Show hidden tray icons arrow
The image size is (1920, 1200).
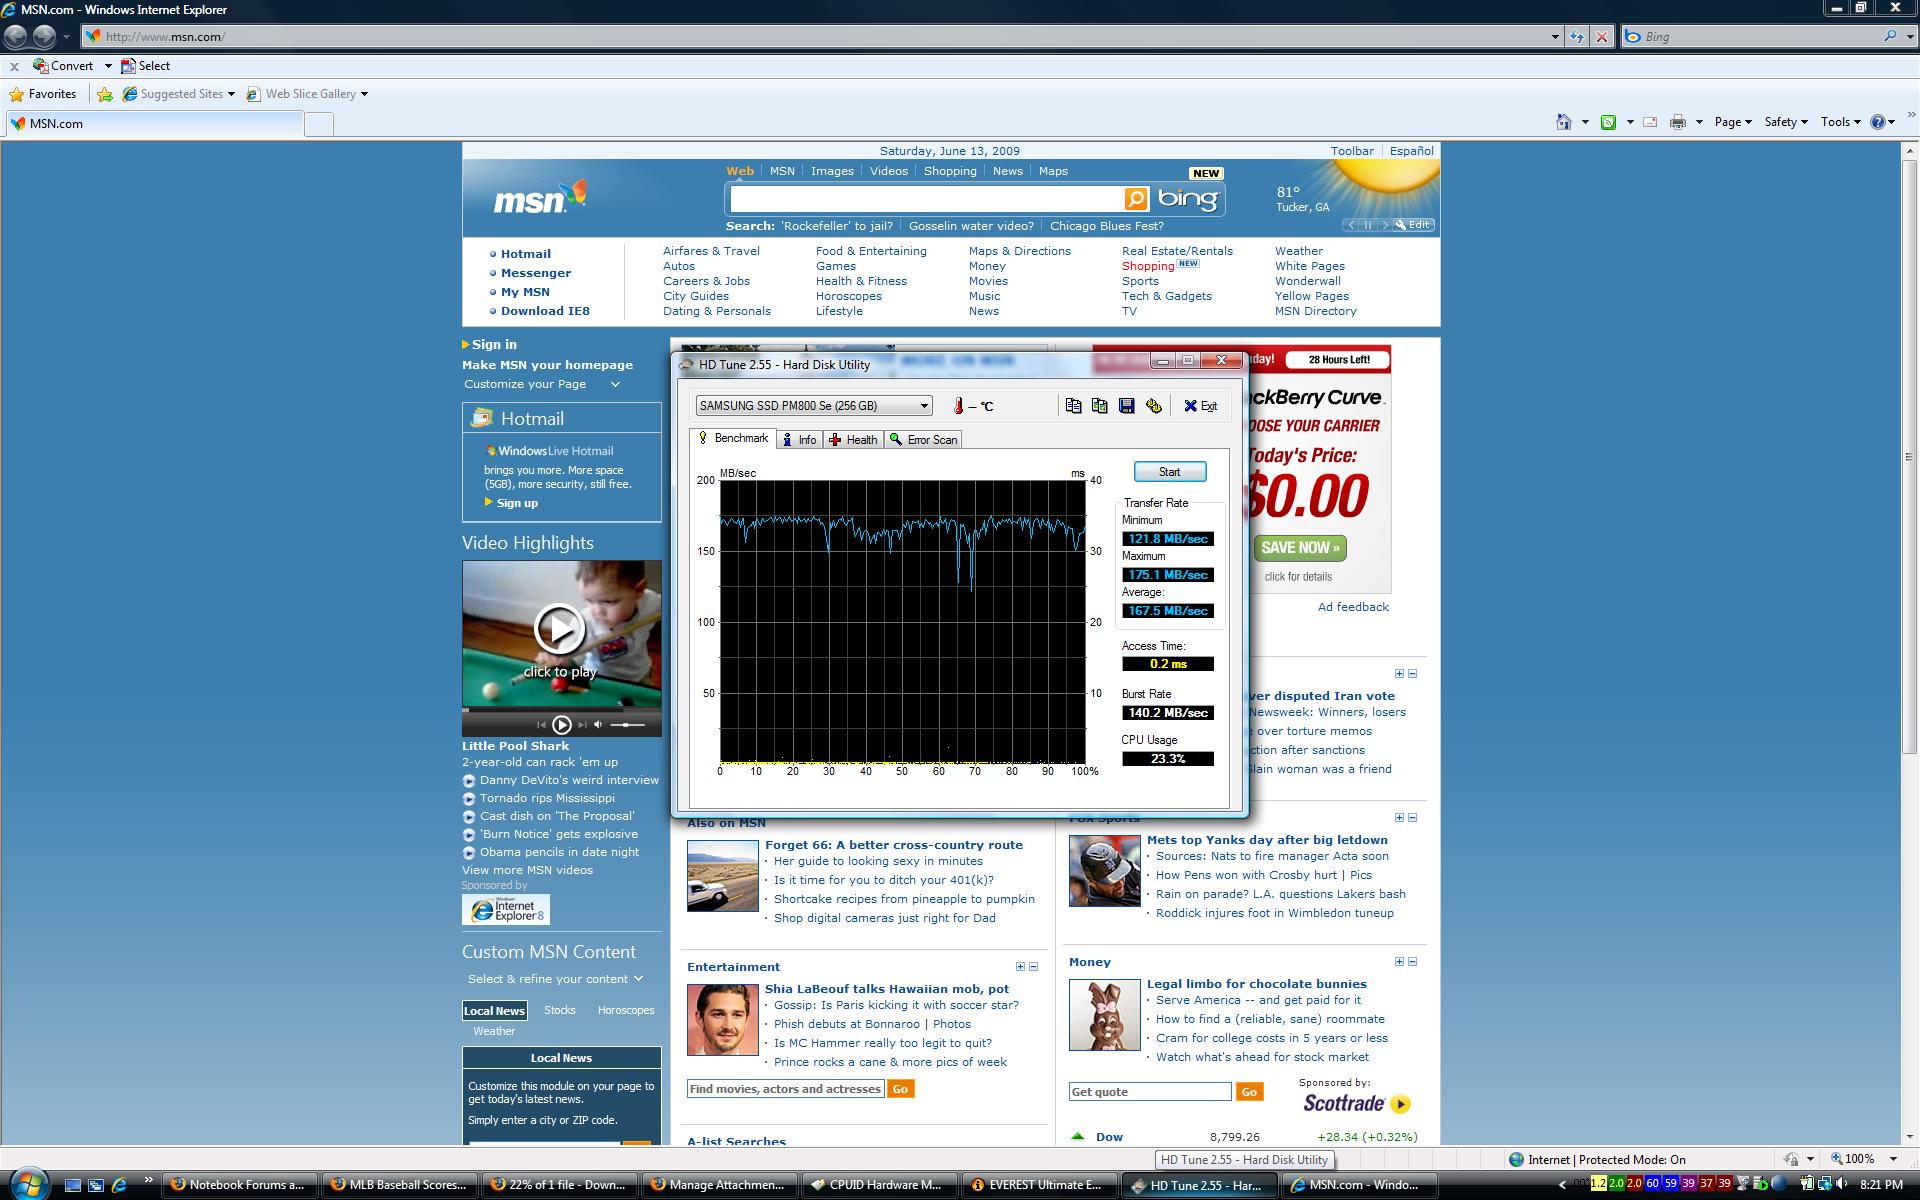(x=1562, y=1185)
